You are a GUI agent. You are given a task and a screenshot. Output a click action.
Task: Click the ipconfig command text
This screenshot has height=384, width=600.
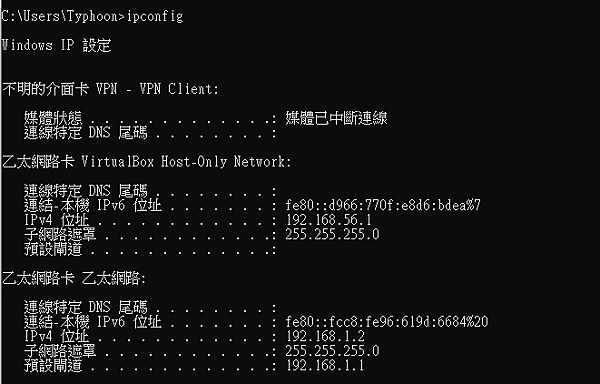(x=155, y=17)
